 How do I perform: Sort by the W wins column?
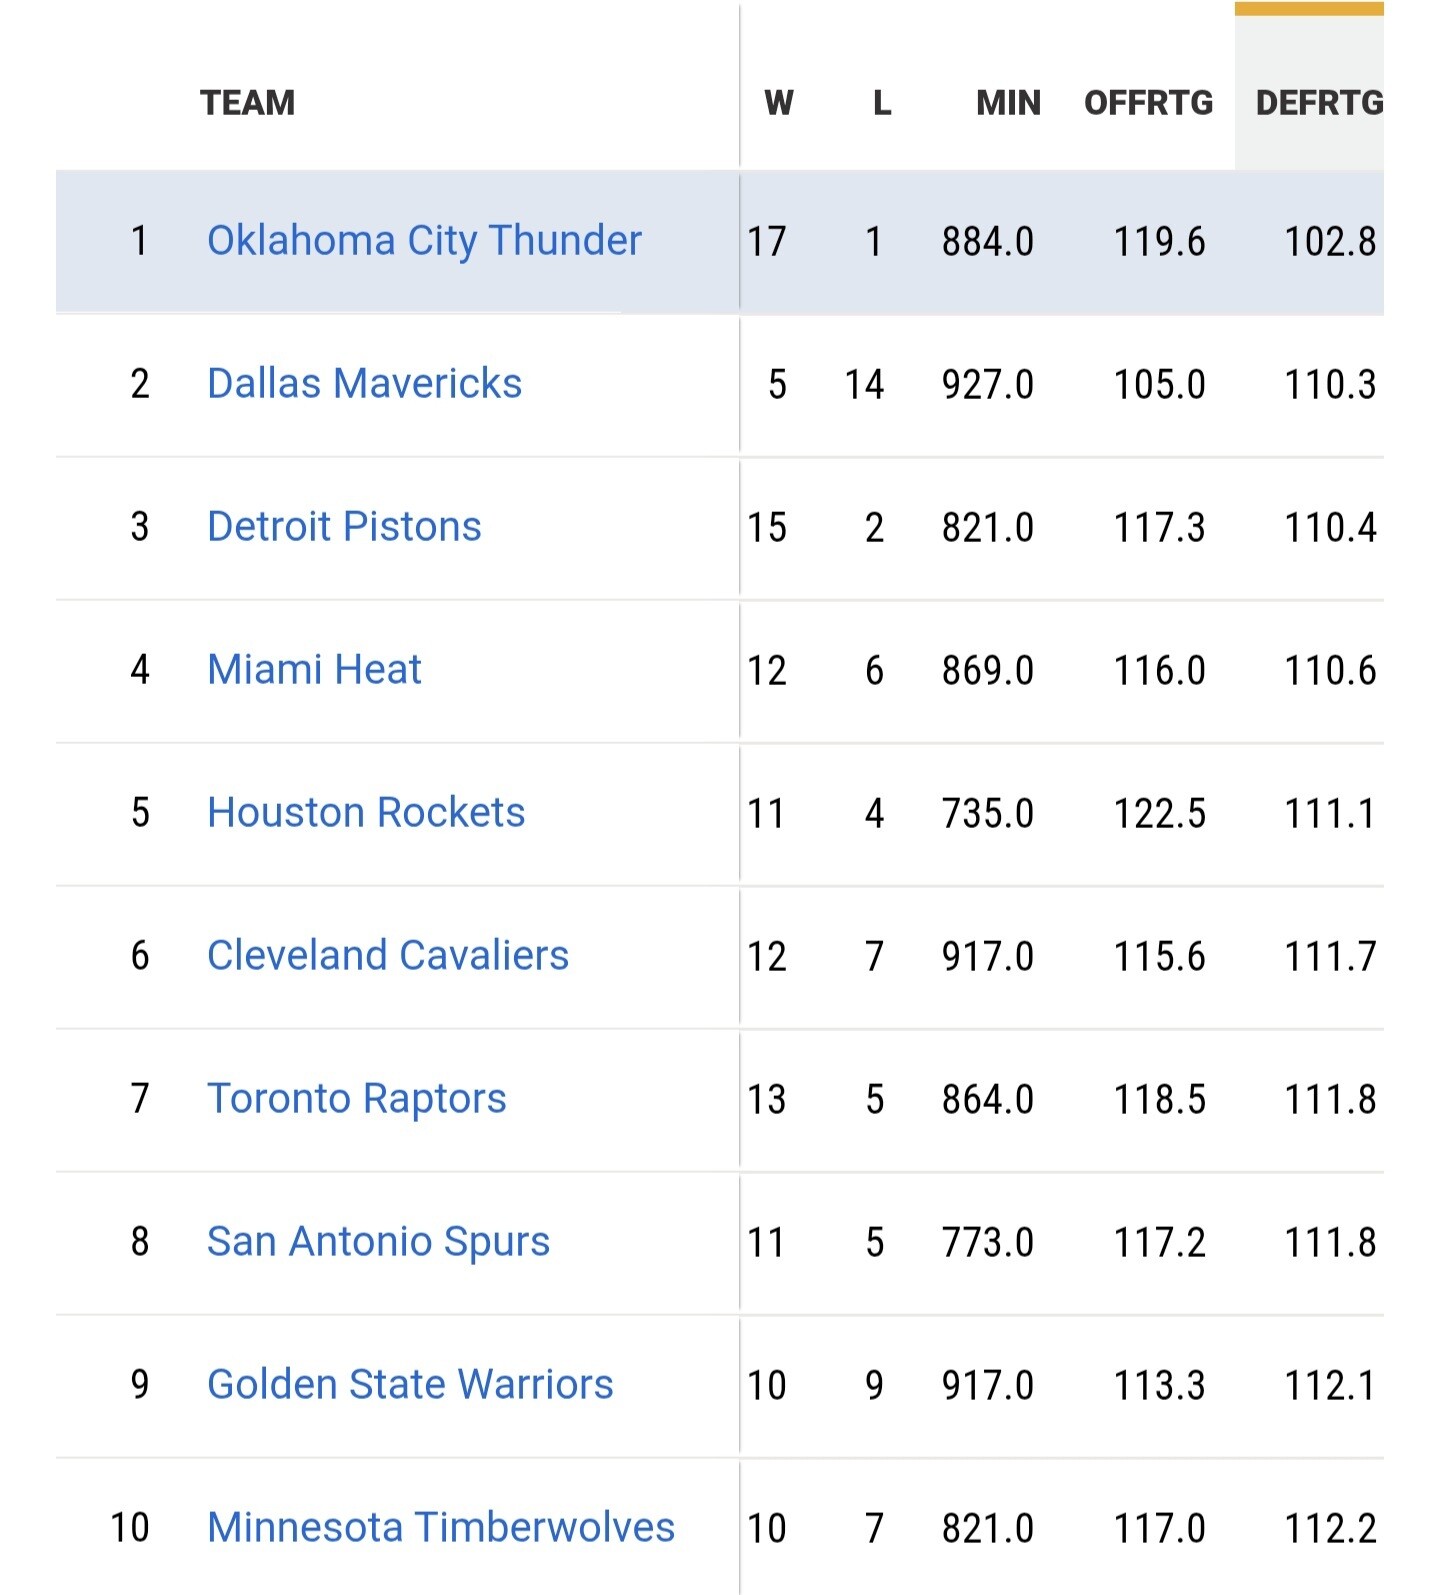point(778,103)
